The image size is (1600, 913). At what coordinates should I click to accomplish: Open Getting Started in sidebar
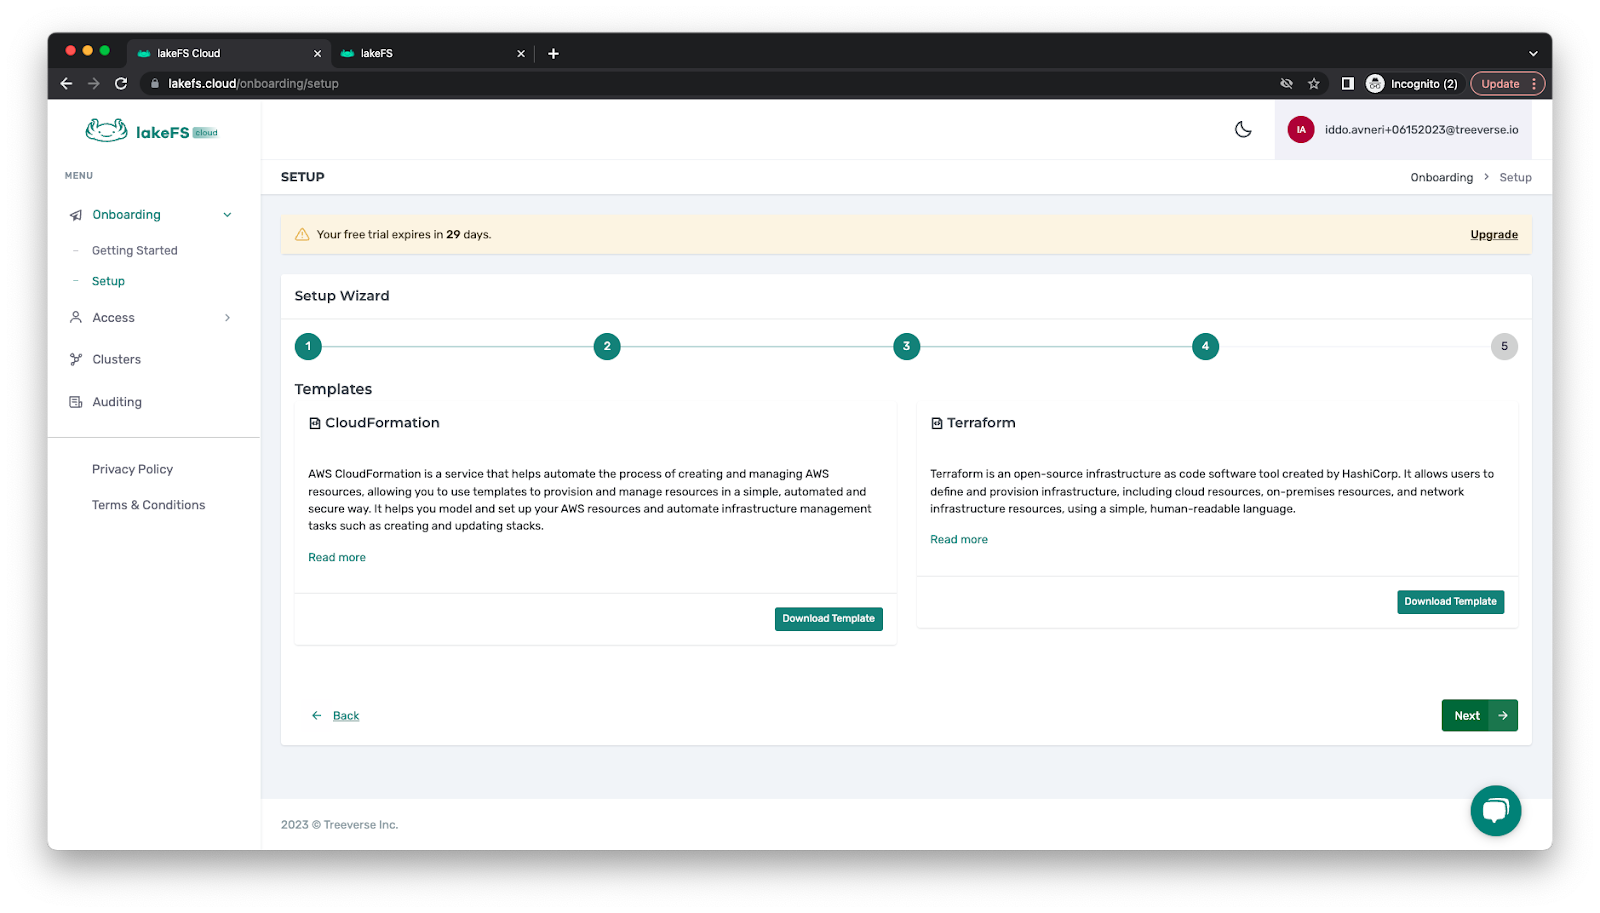tap(135, 251)
